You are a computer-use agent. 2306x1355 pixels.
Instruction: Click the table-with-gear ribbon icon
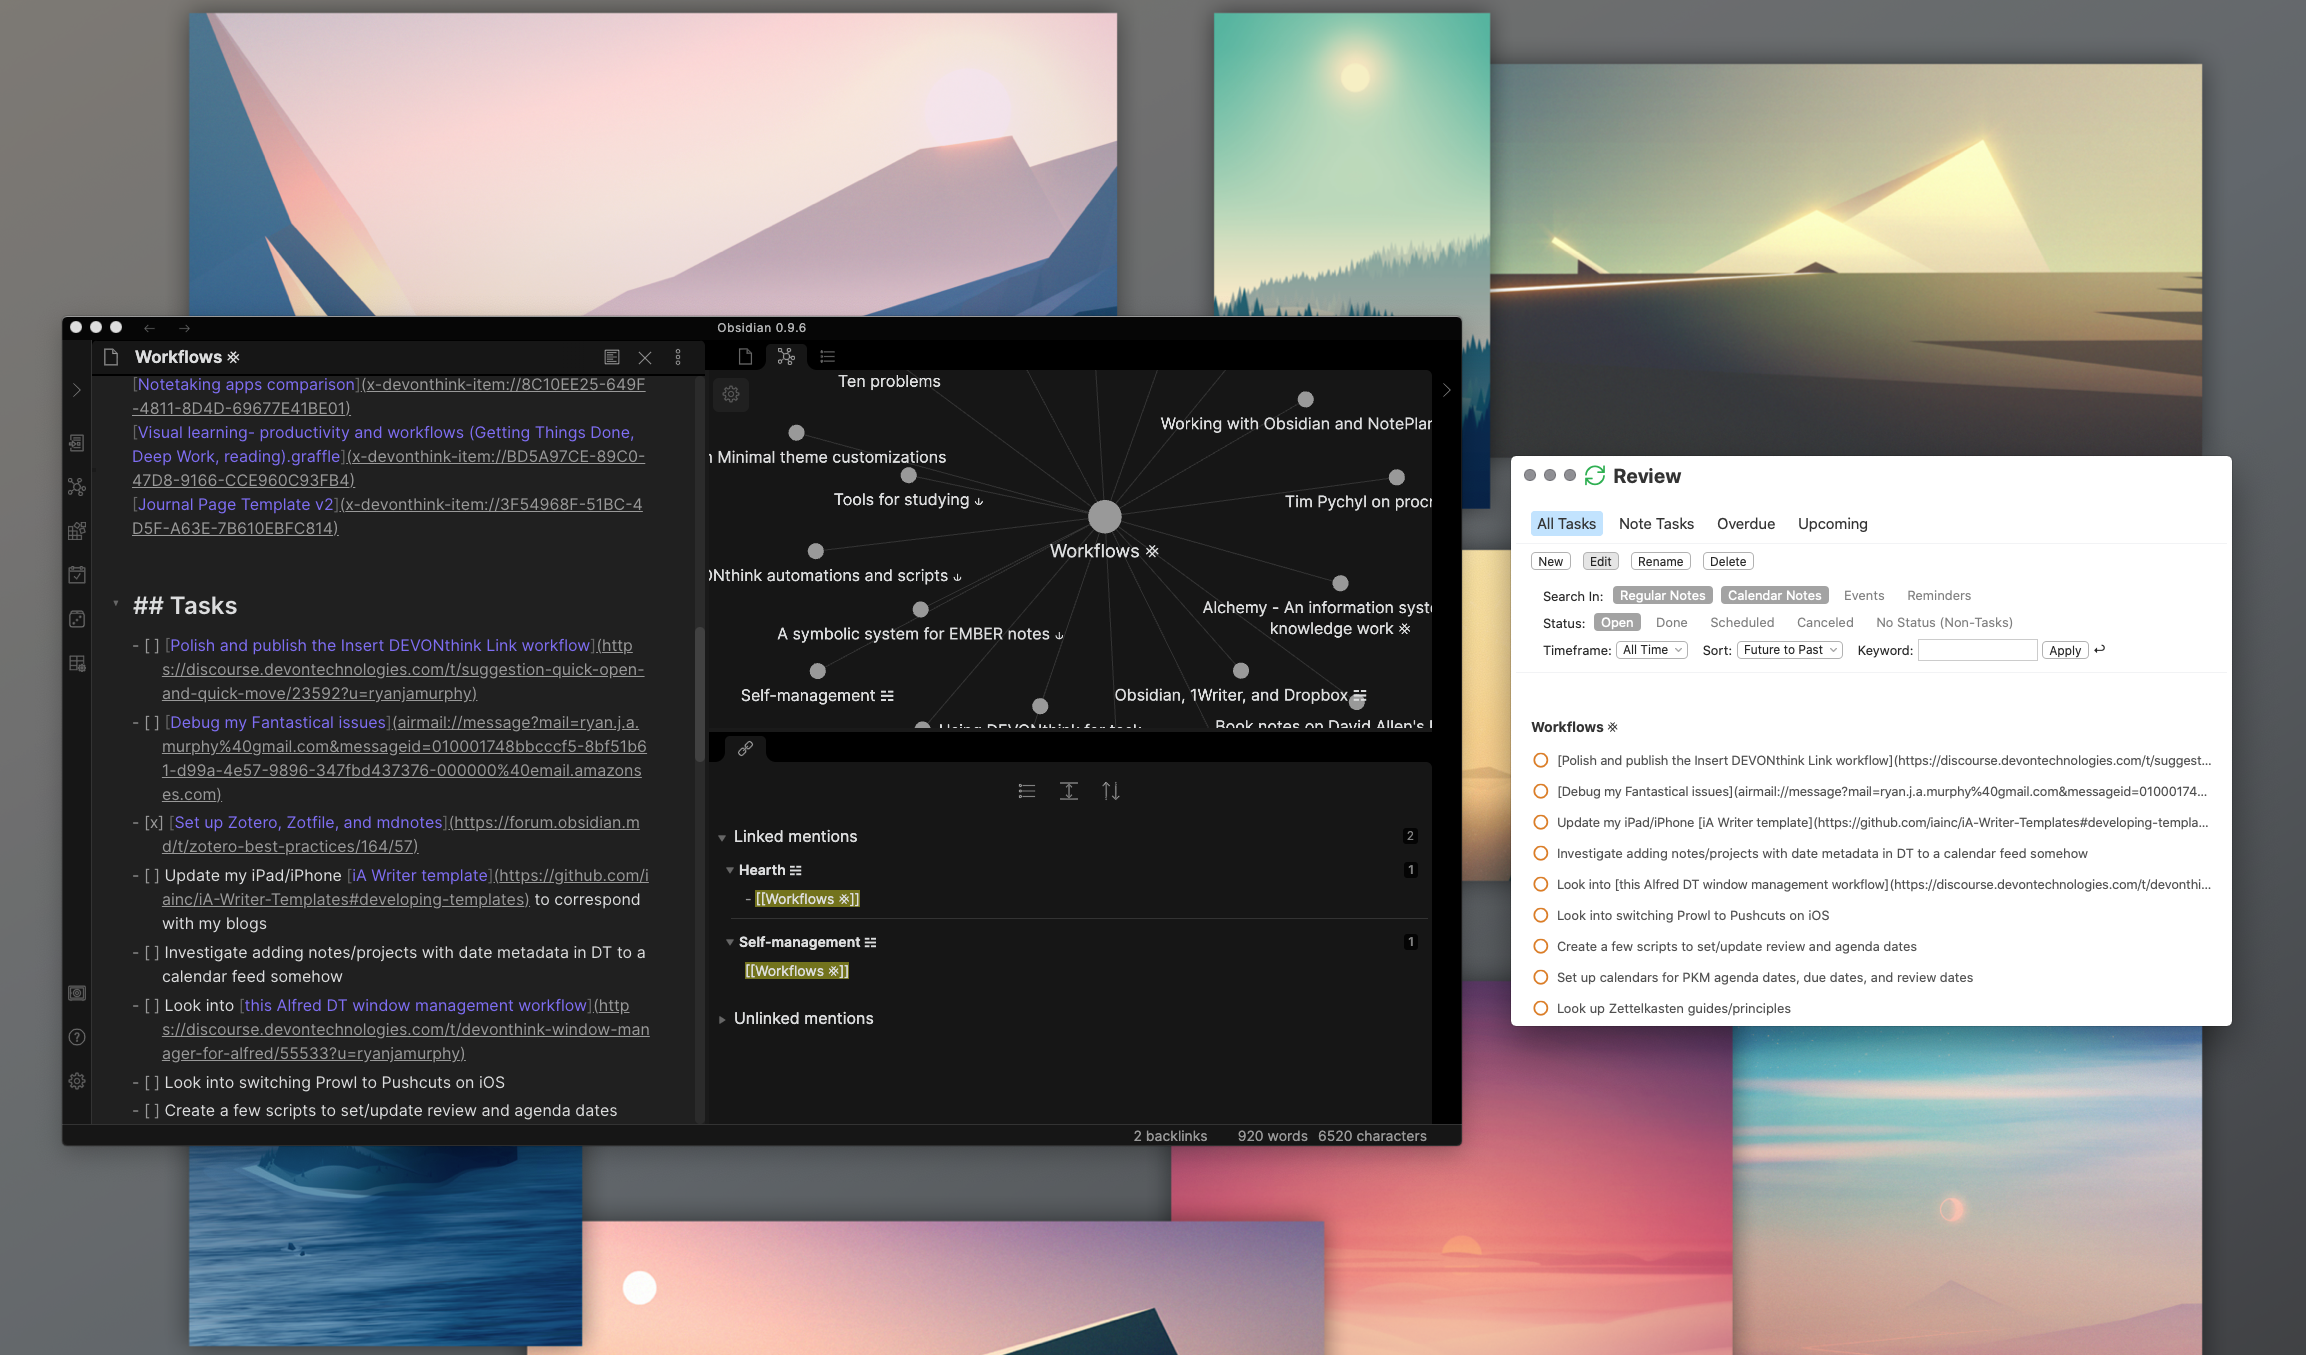click(x=77, y=663)
